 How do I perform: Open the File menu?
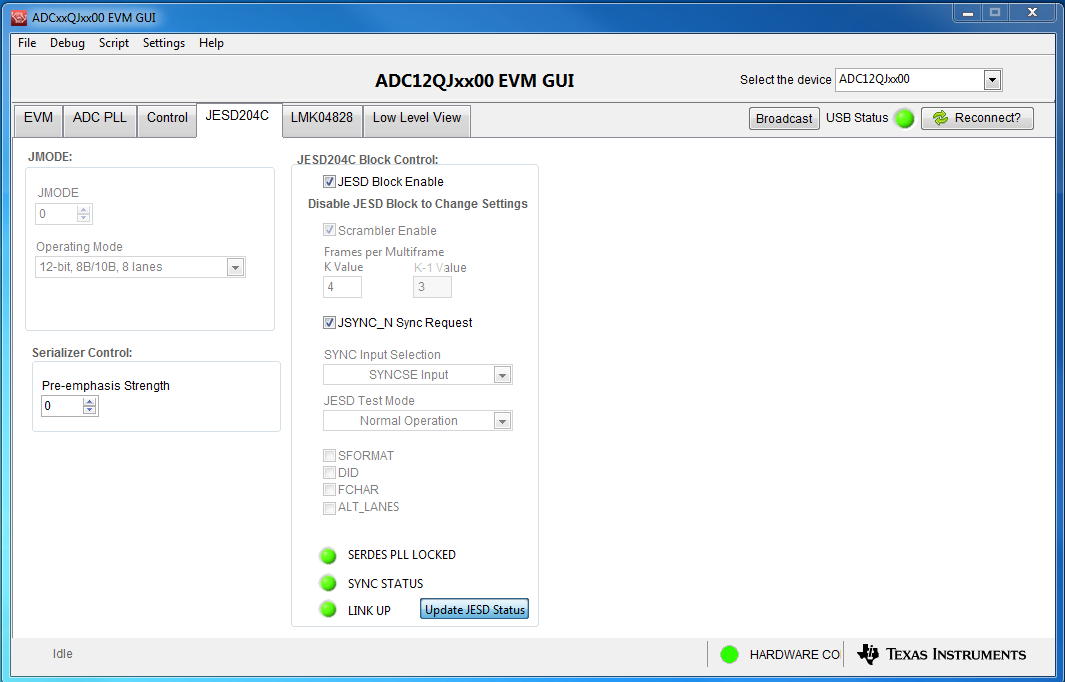point(27,43)
